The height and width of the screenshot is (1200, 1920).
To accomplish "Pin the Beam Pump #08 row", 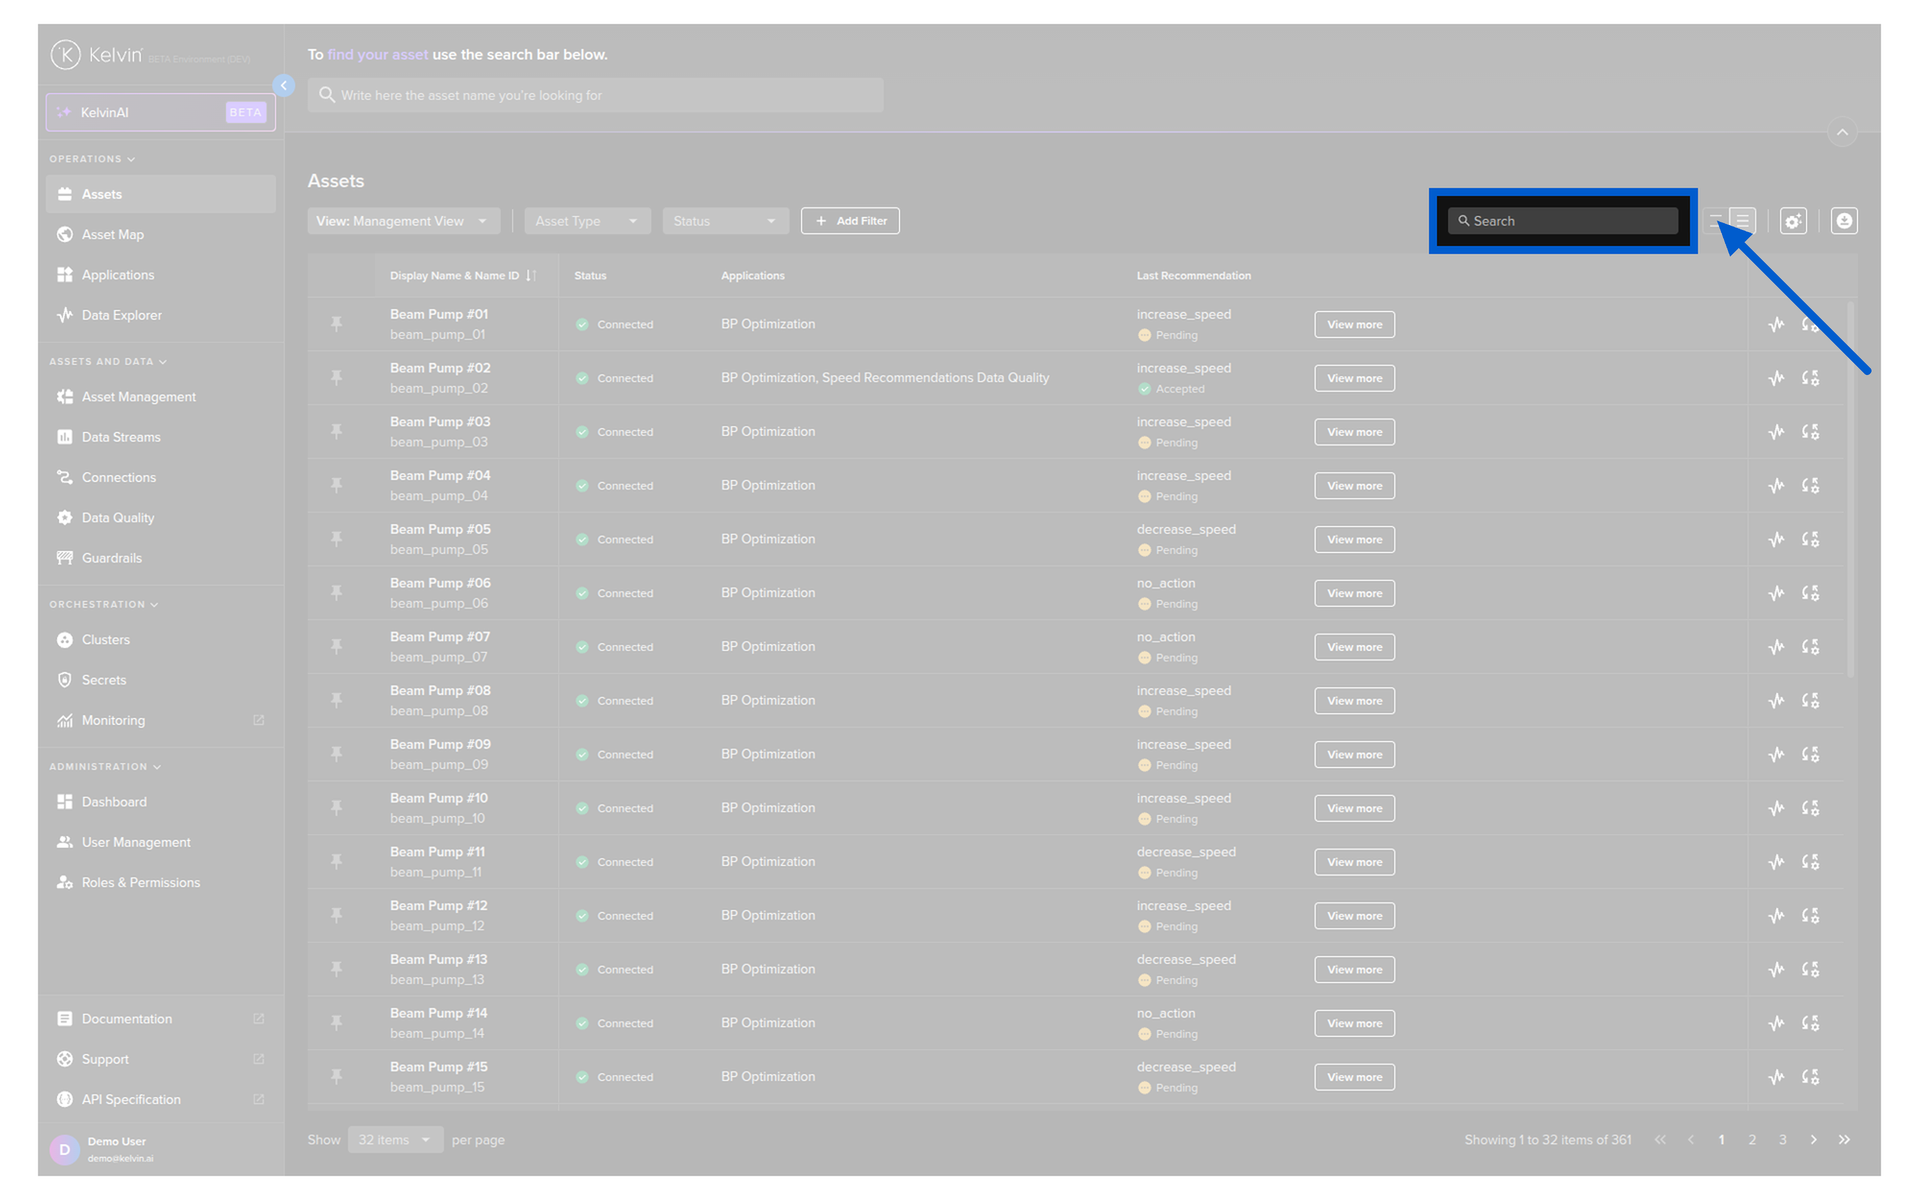I will pyautogui.click(x=337, y=700).
